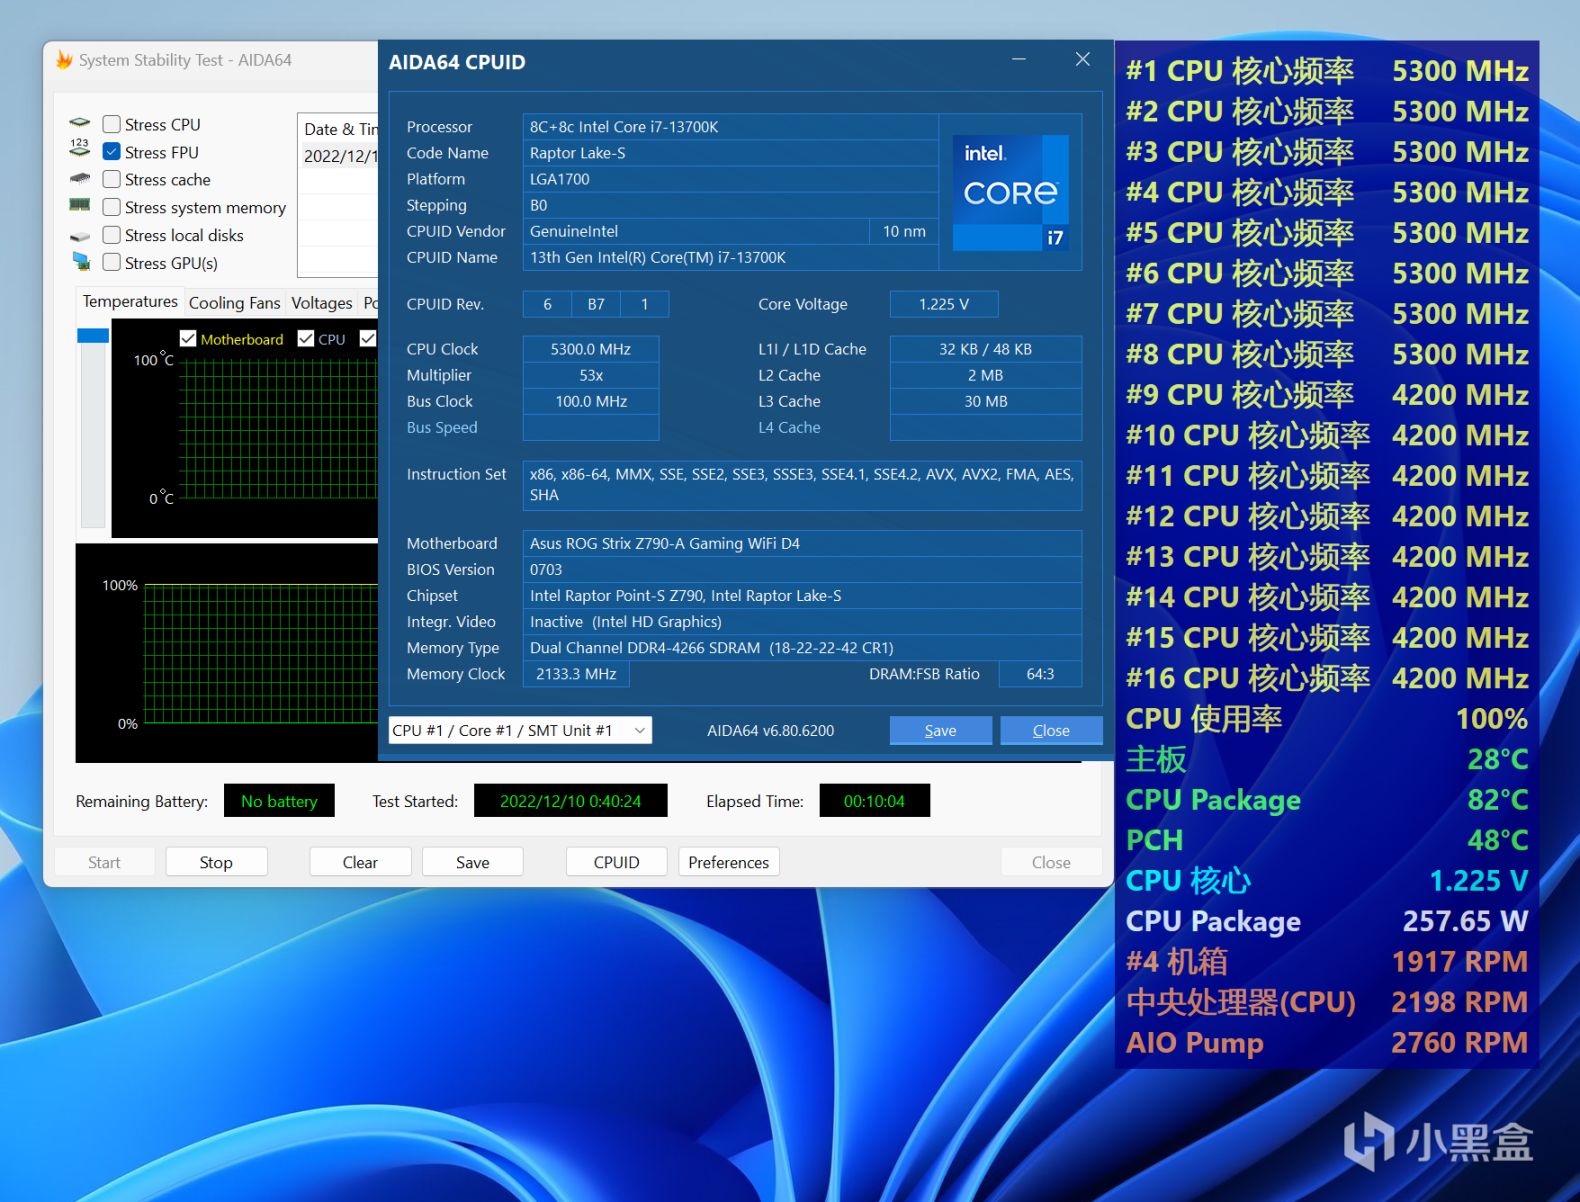Open the Cooling Fans tab
Screen dimensions: 1580x1202
pyautogui.click(x=235, y=302)
